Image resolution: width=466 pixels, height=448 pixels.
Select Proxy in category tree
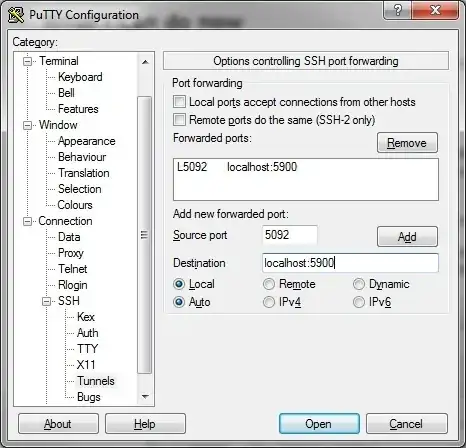coord(71,253)
